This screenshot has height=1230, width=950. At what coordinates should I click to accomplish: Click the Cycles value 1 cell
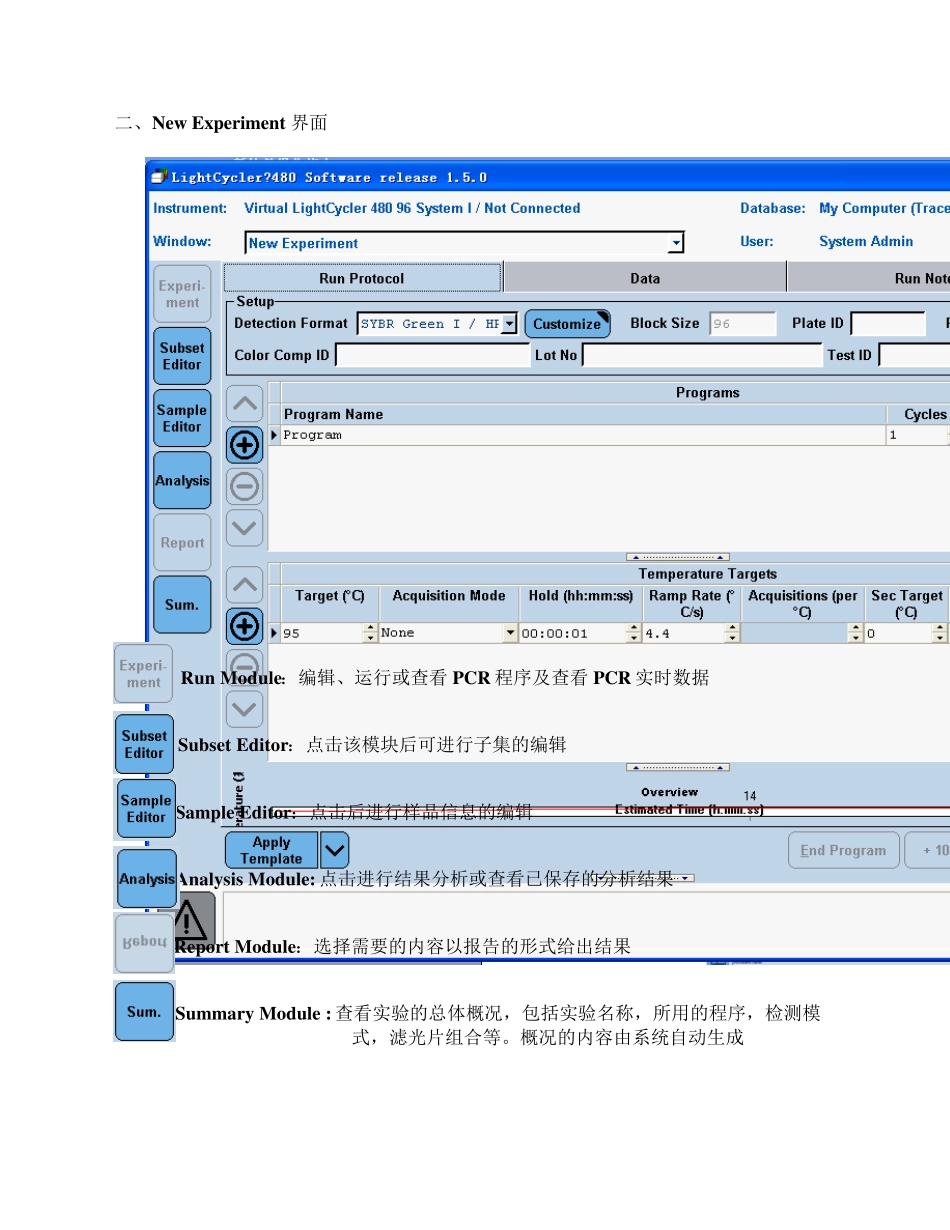pyautogui.click(x=917, y=435)
